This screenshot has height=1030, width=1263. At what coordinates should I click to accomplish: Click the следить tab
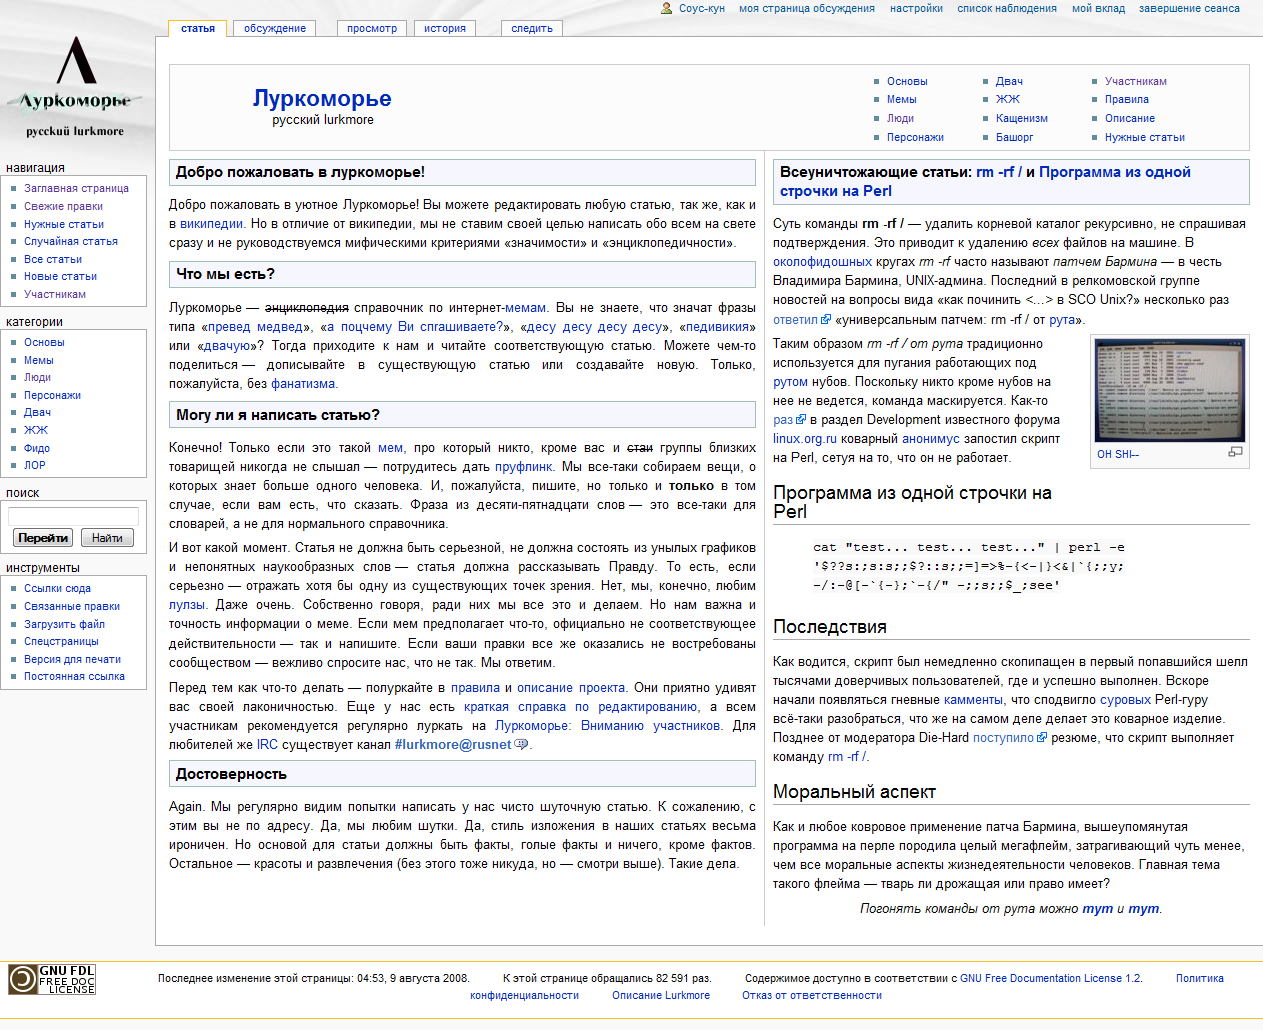532,28
